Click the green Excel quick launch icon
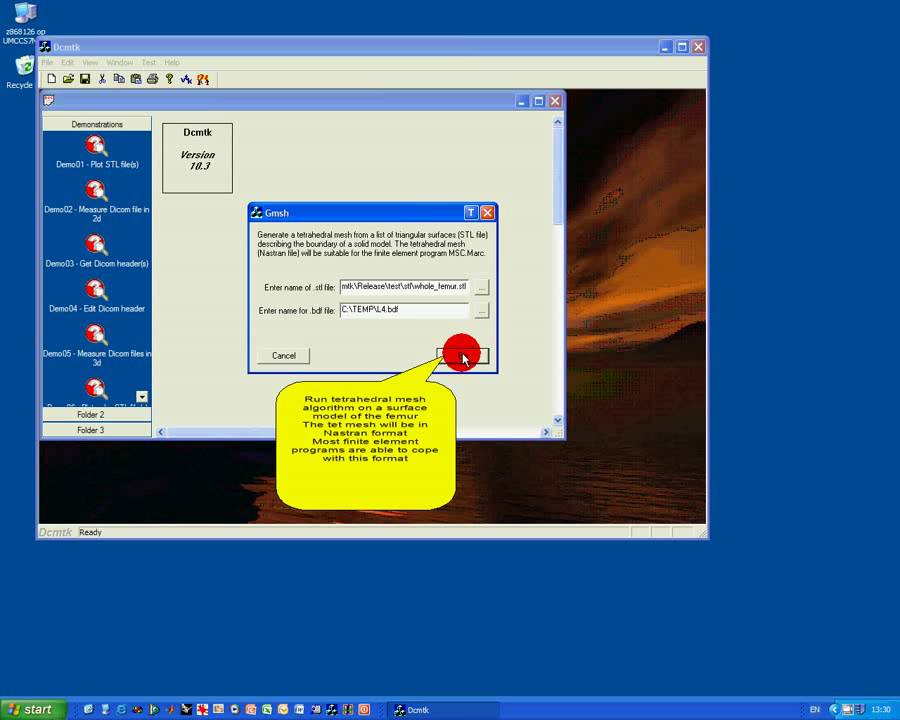The image size is (900, 720). [x=267, y=710]
